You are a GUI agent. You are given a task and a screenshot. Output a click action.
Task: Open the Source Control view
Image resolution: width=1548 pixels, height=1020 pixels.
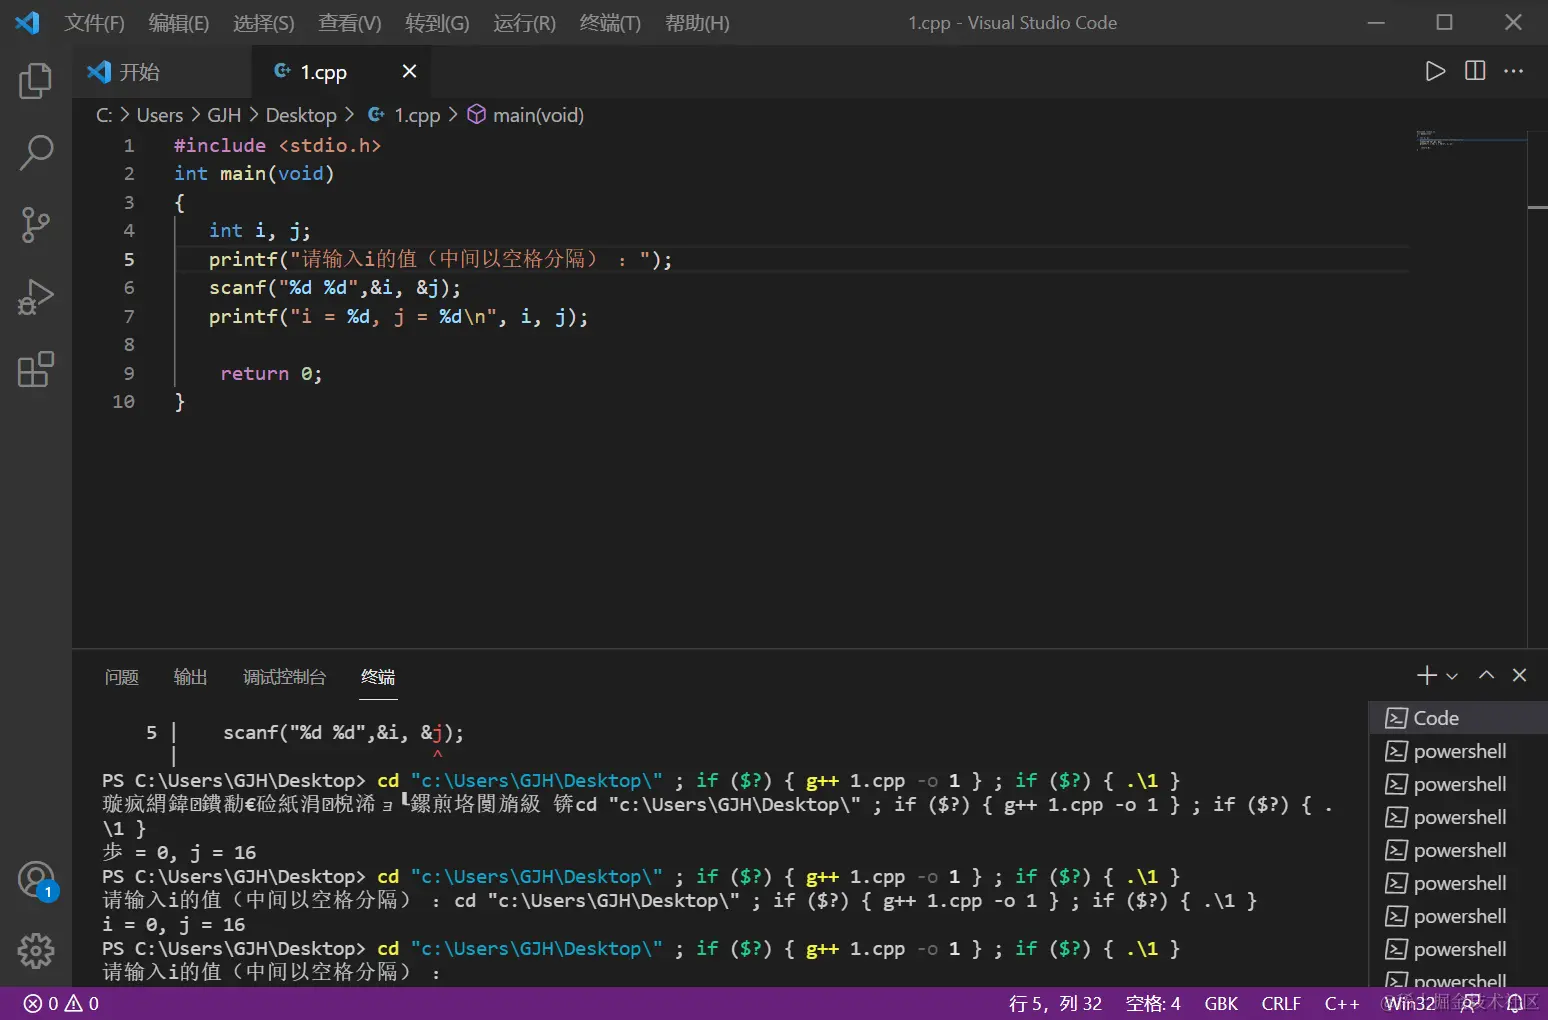point(36,225)
